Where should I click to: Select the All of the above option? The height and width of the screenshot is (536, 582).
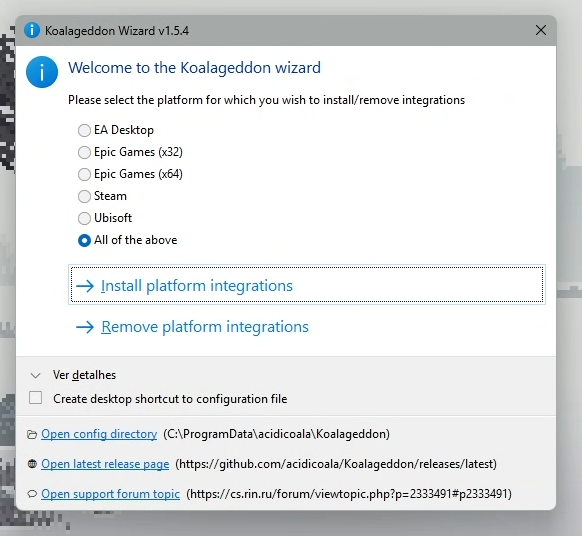tap(84, 241)
